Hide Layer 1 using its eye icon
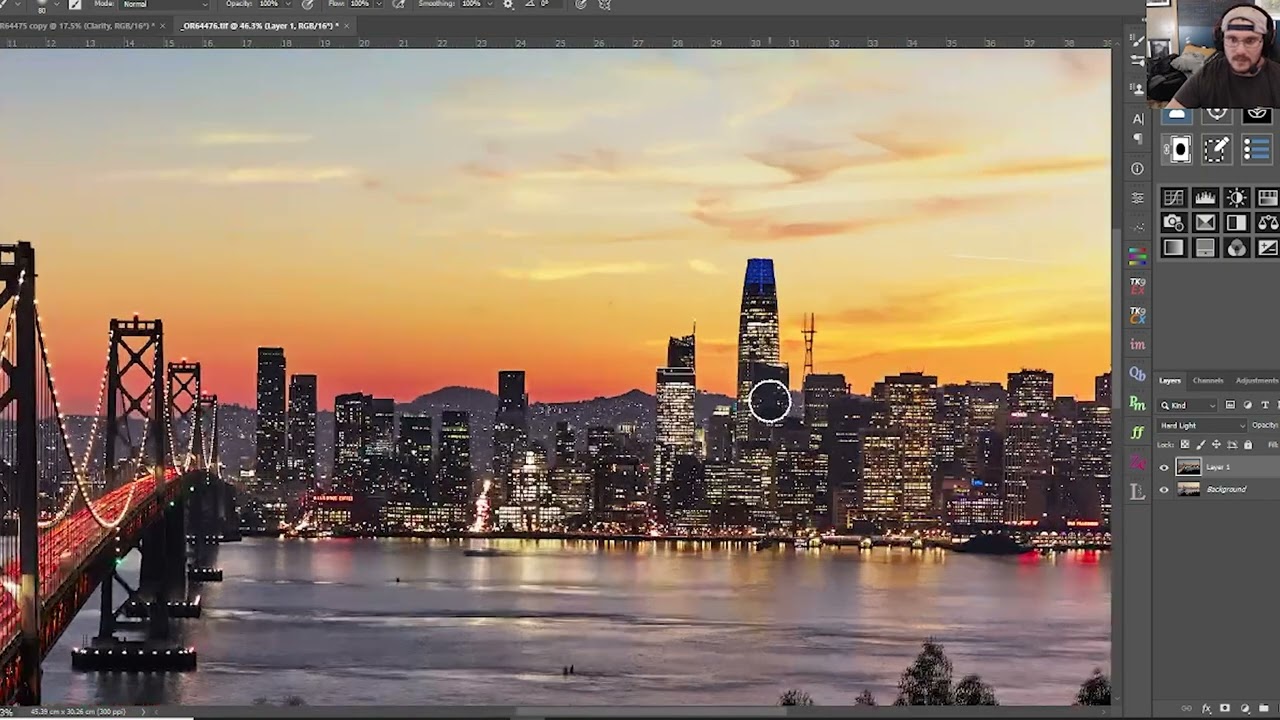 coord(1164,467)
